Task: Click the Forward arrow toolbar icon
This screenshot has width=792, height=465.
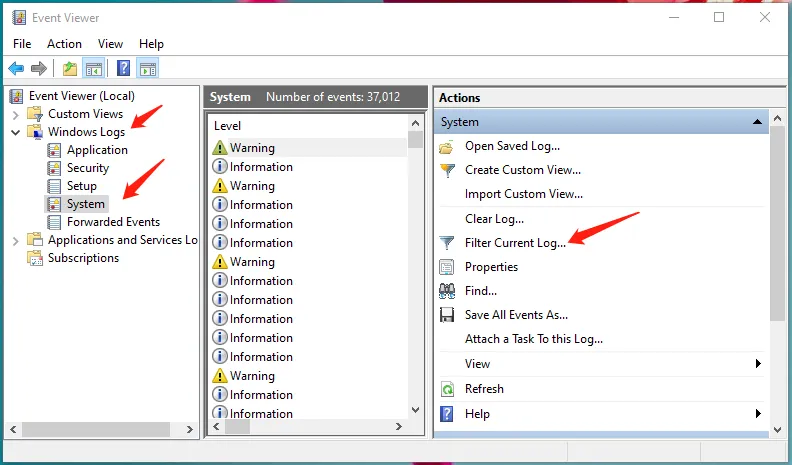Action: (38, 68)
